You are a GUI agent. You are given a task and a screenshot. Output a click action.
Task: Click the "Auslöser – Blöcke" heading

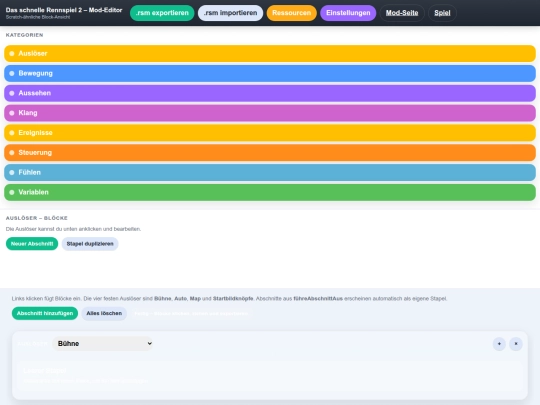tap(37, 218)
